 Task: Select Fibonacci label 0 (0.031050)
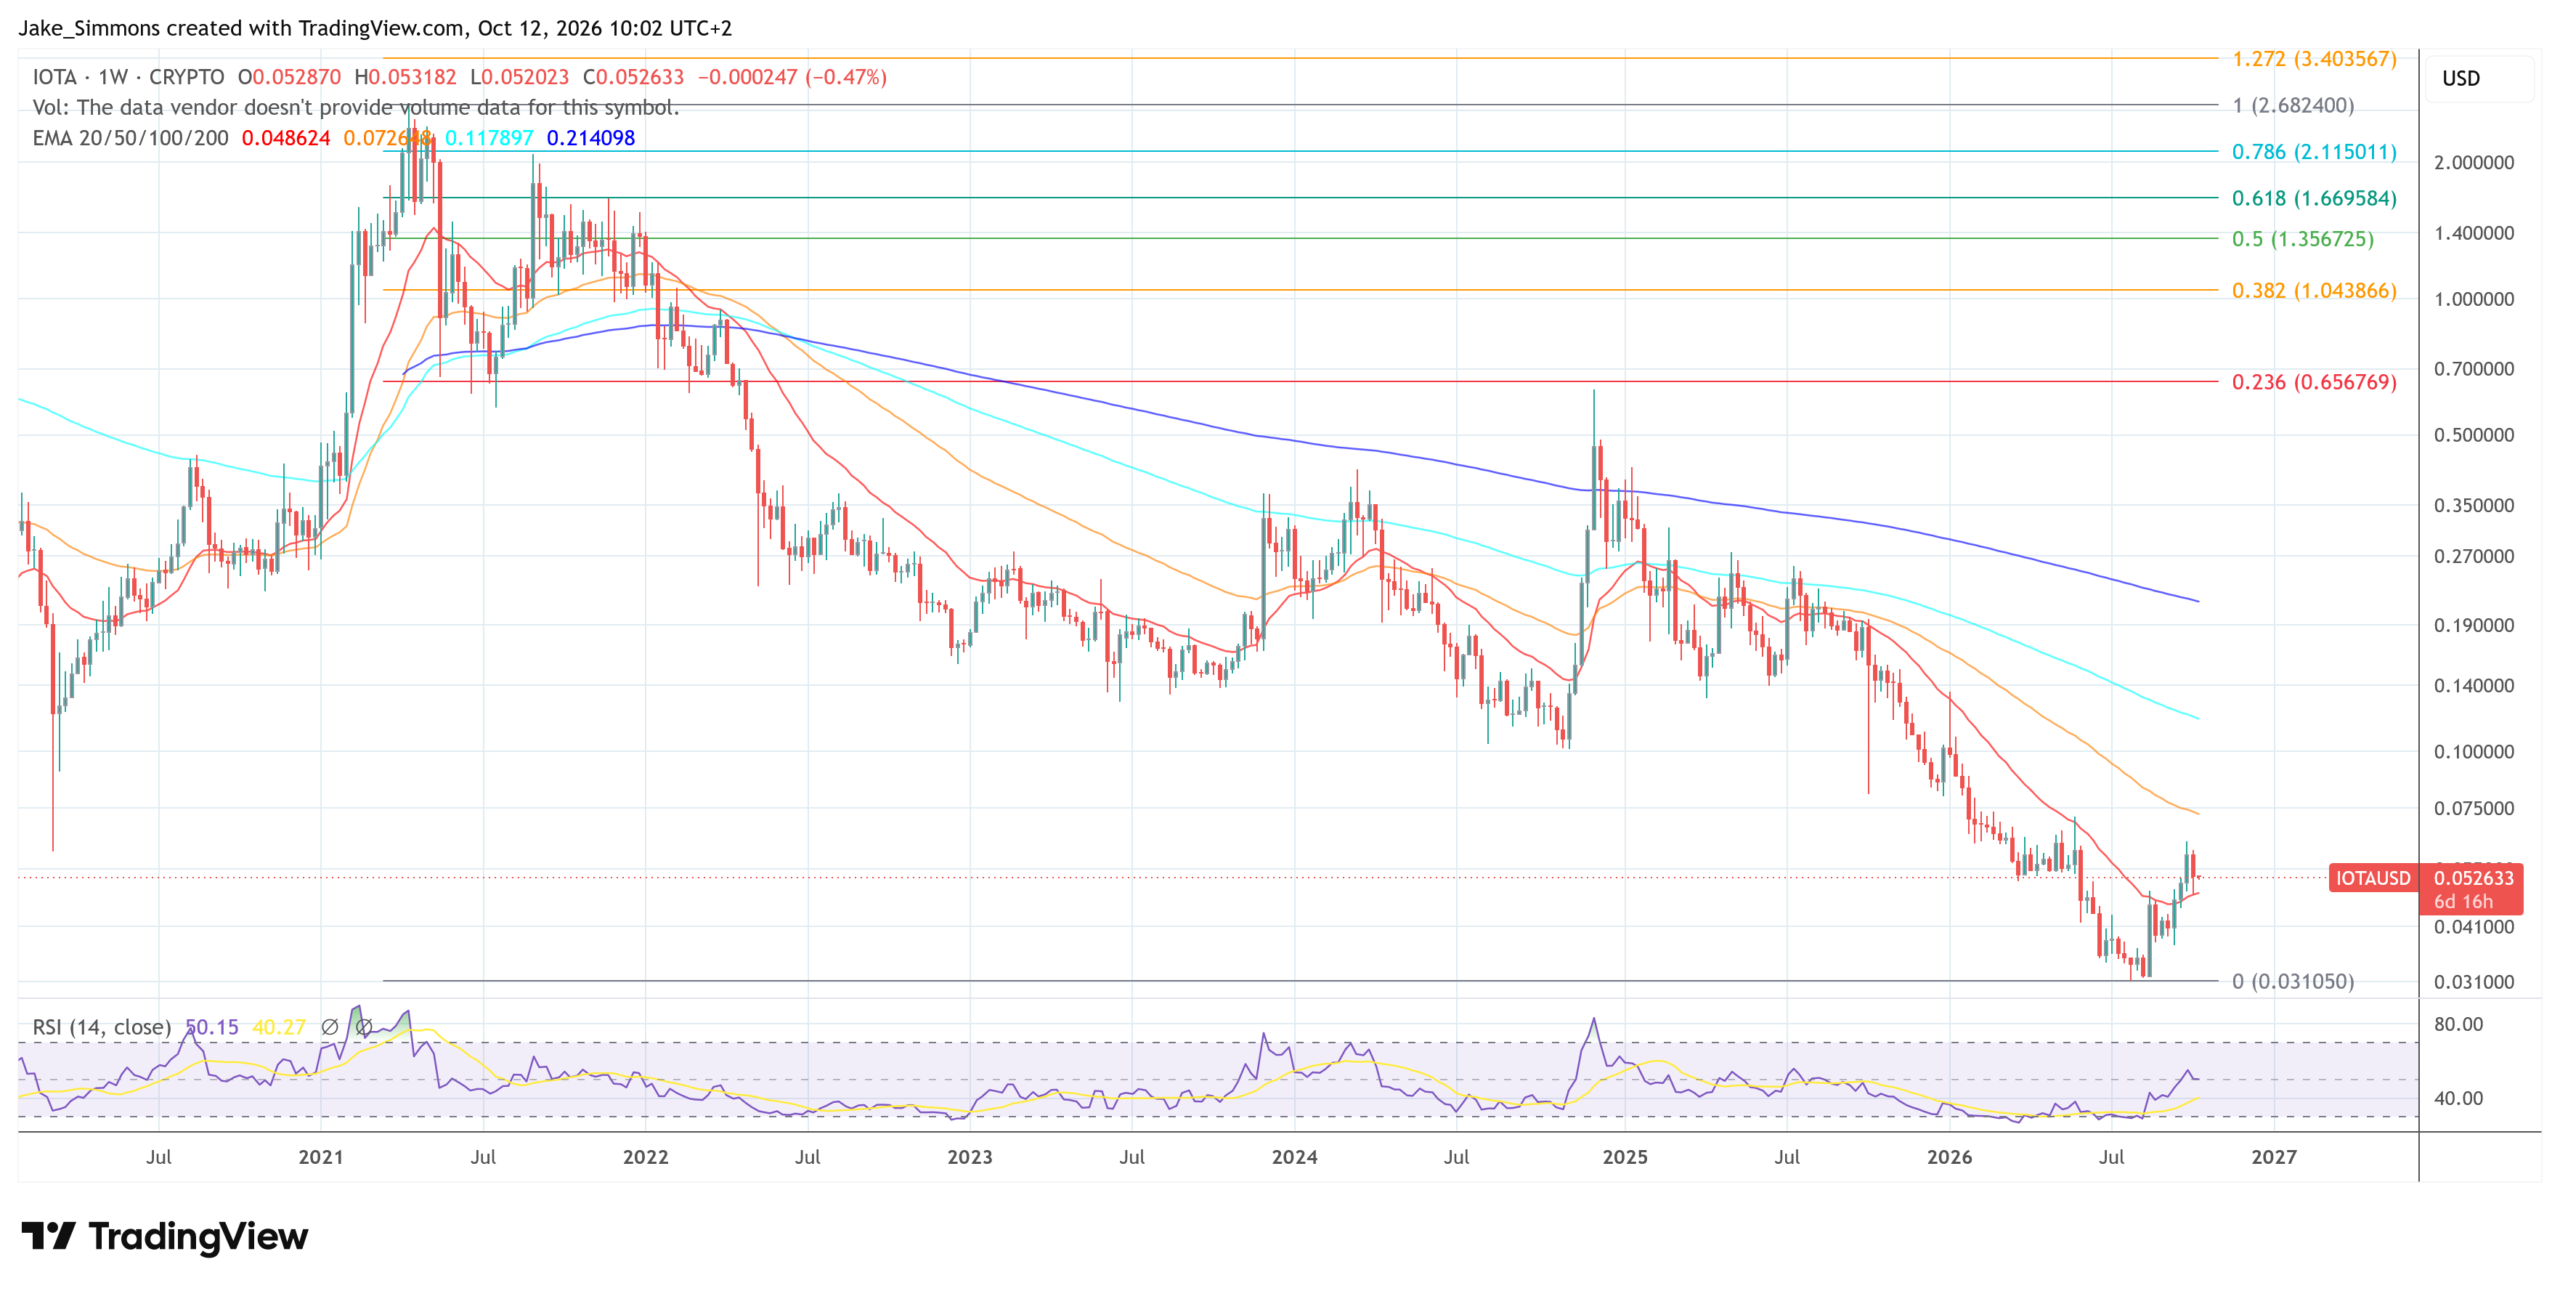tap(2293, 981)
